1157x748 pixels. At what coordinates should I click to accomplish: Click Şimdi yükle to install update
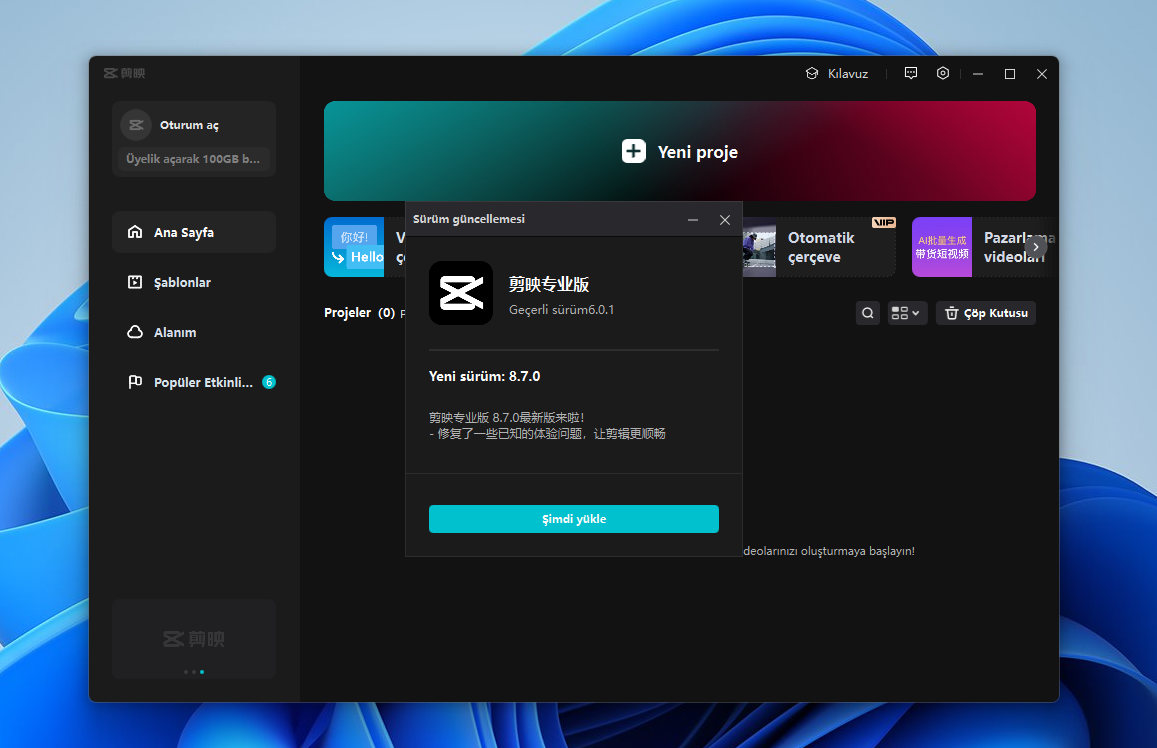[573, 519]
